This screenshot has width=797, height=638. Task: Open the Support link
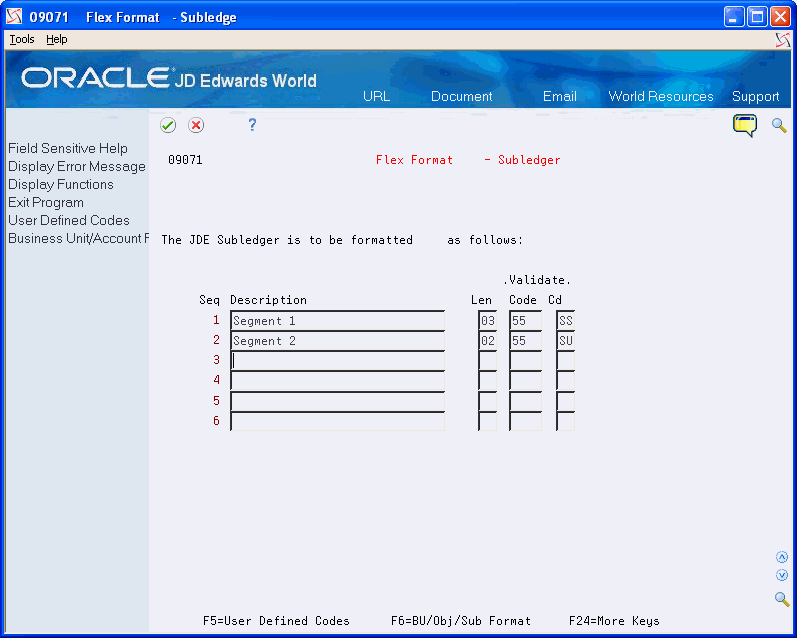(755, 97)
